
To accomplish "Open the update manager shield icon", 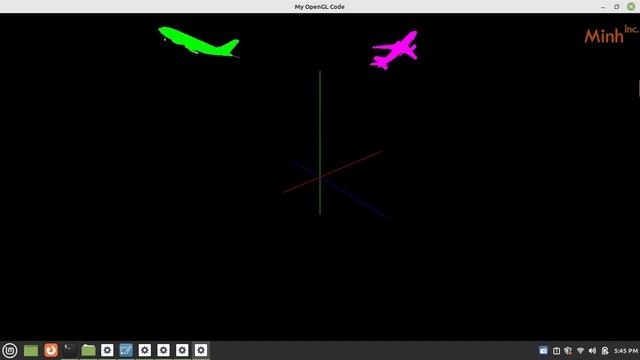I will click(568, 351).
